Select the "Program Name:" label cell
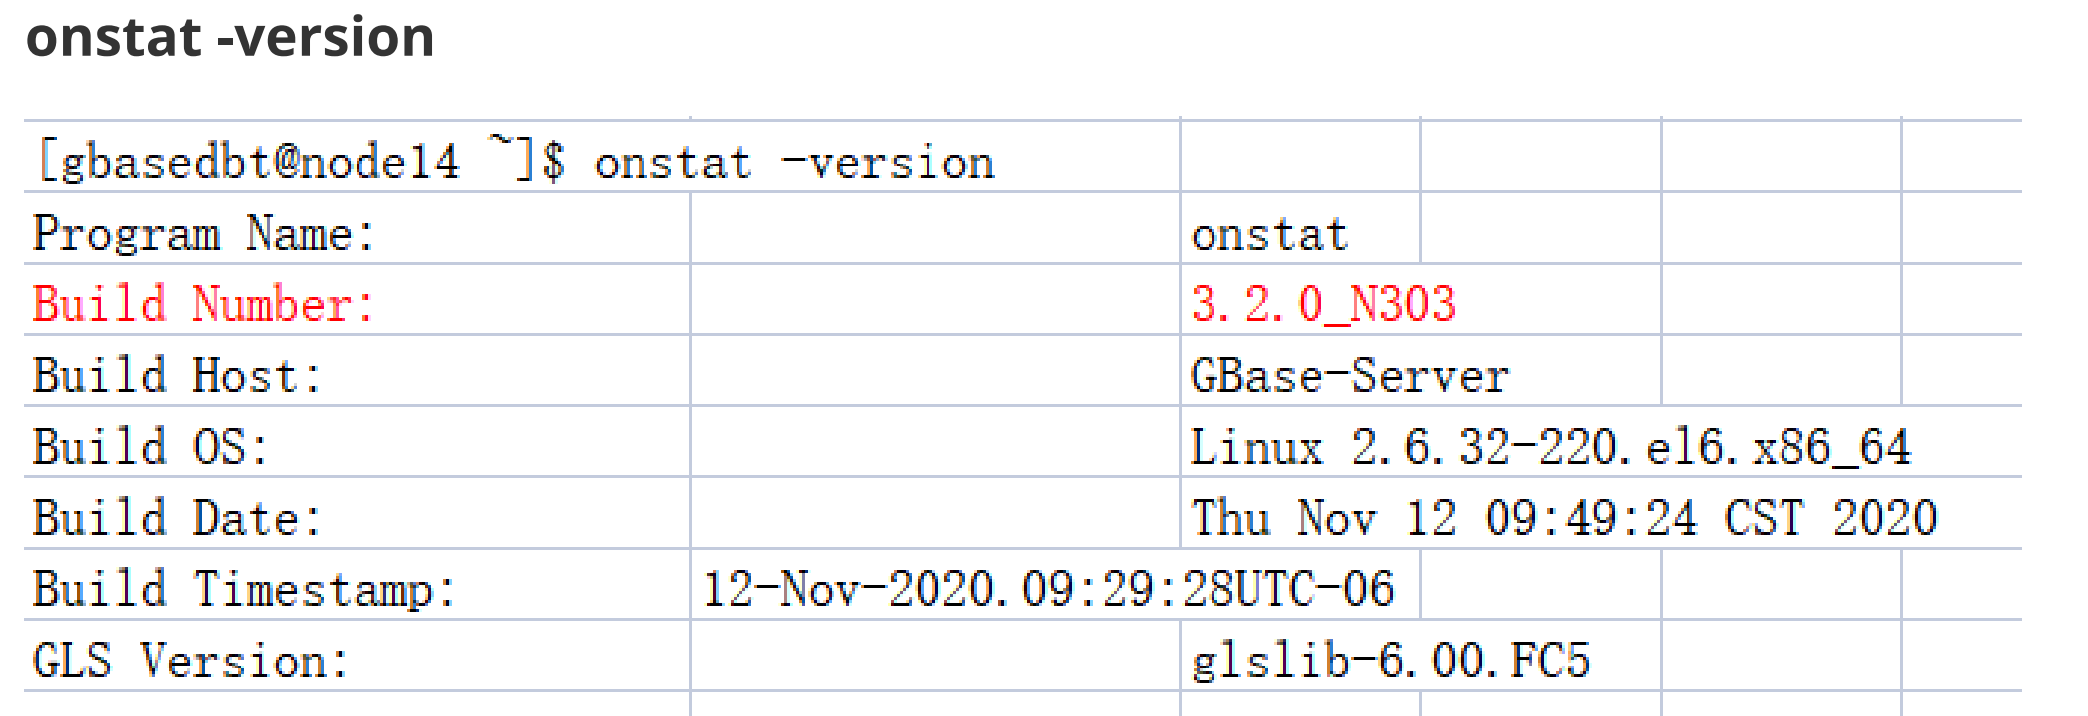The image size is (2088, 716). click(203, 234)
